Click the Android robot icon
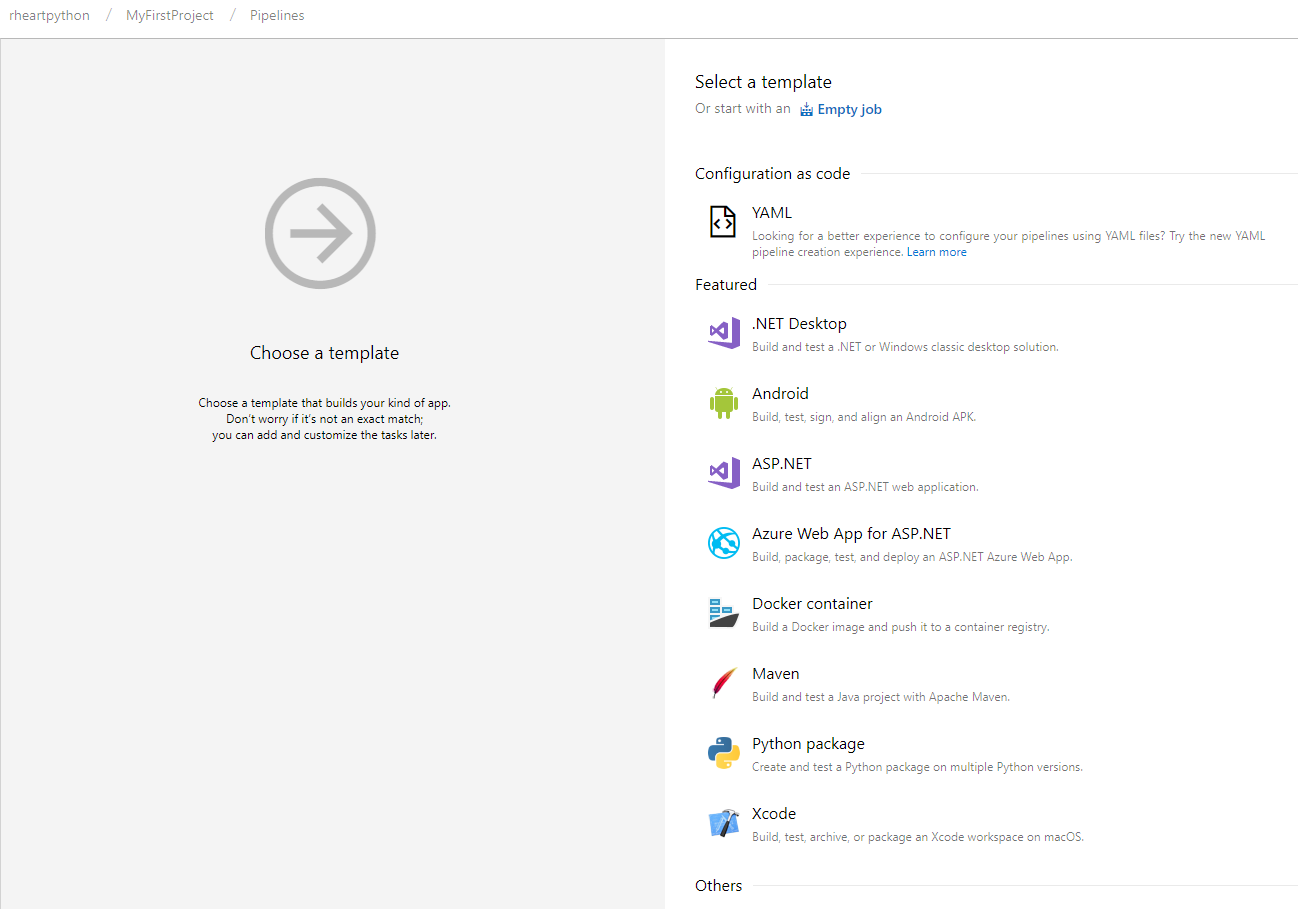Viewport: 1298px width, 909px height. click(x=723, y=402)
